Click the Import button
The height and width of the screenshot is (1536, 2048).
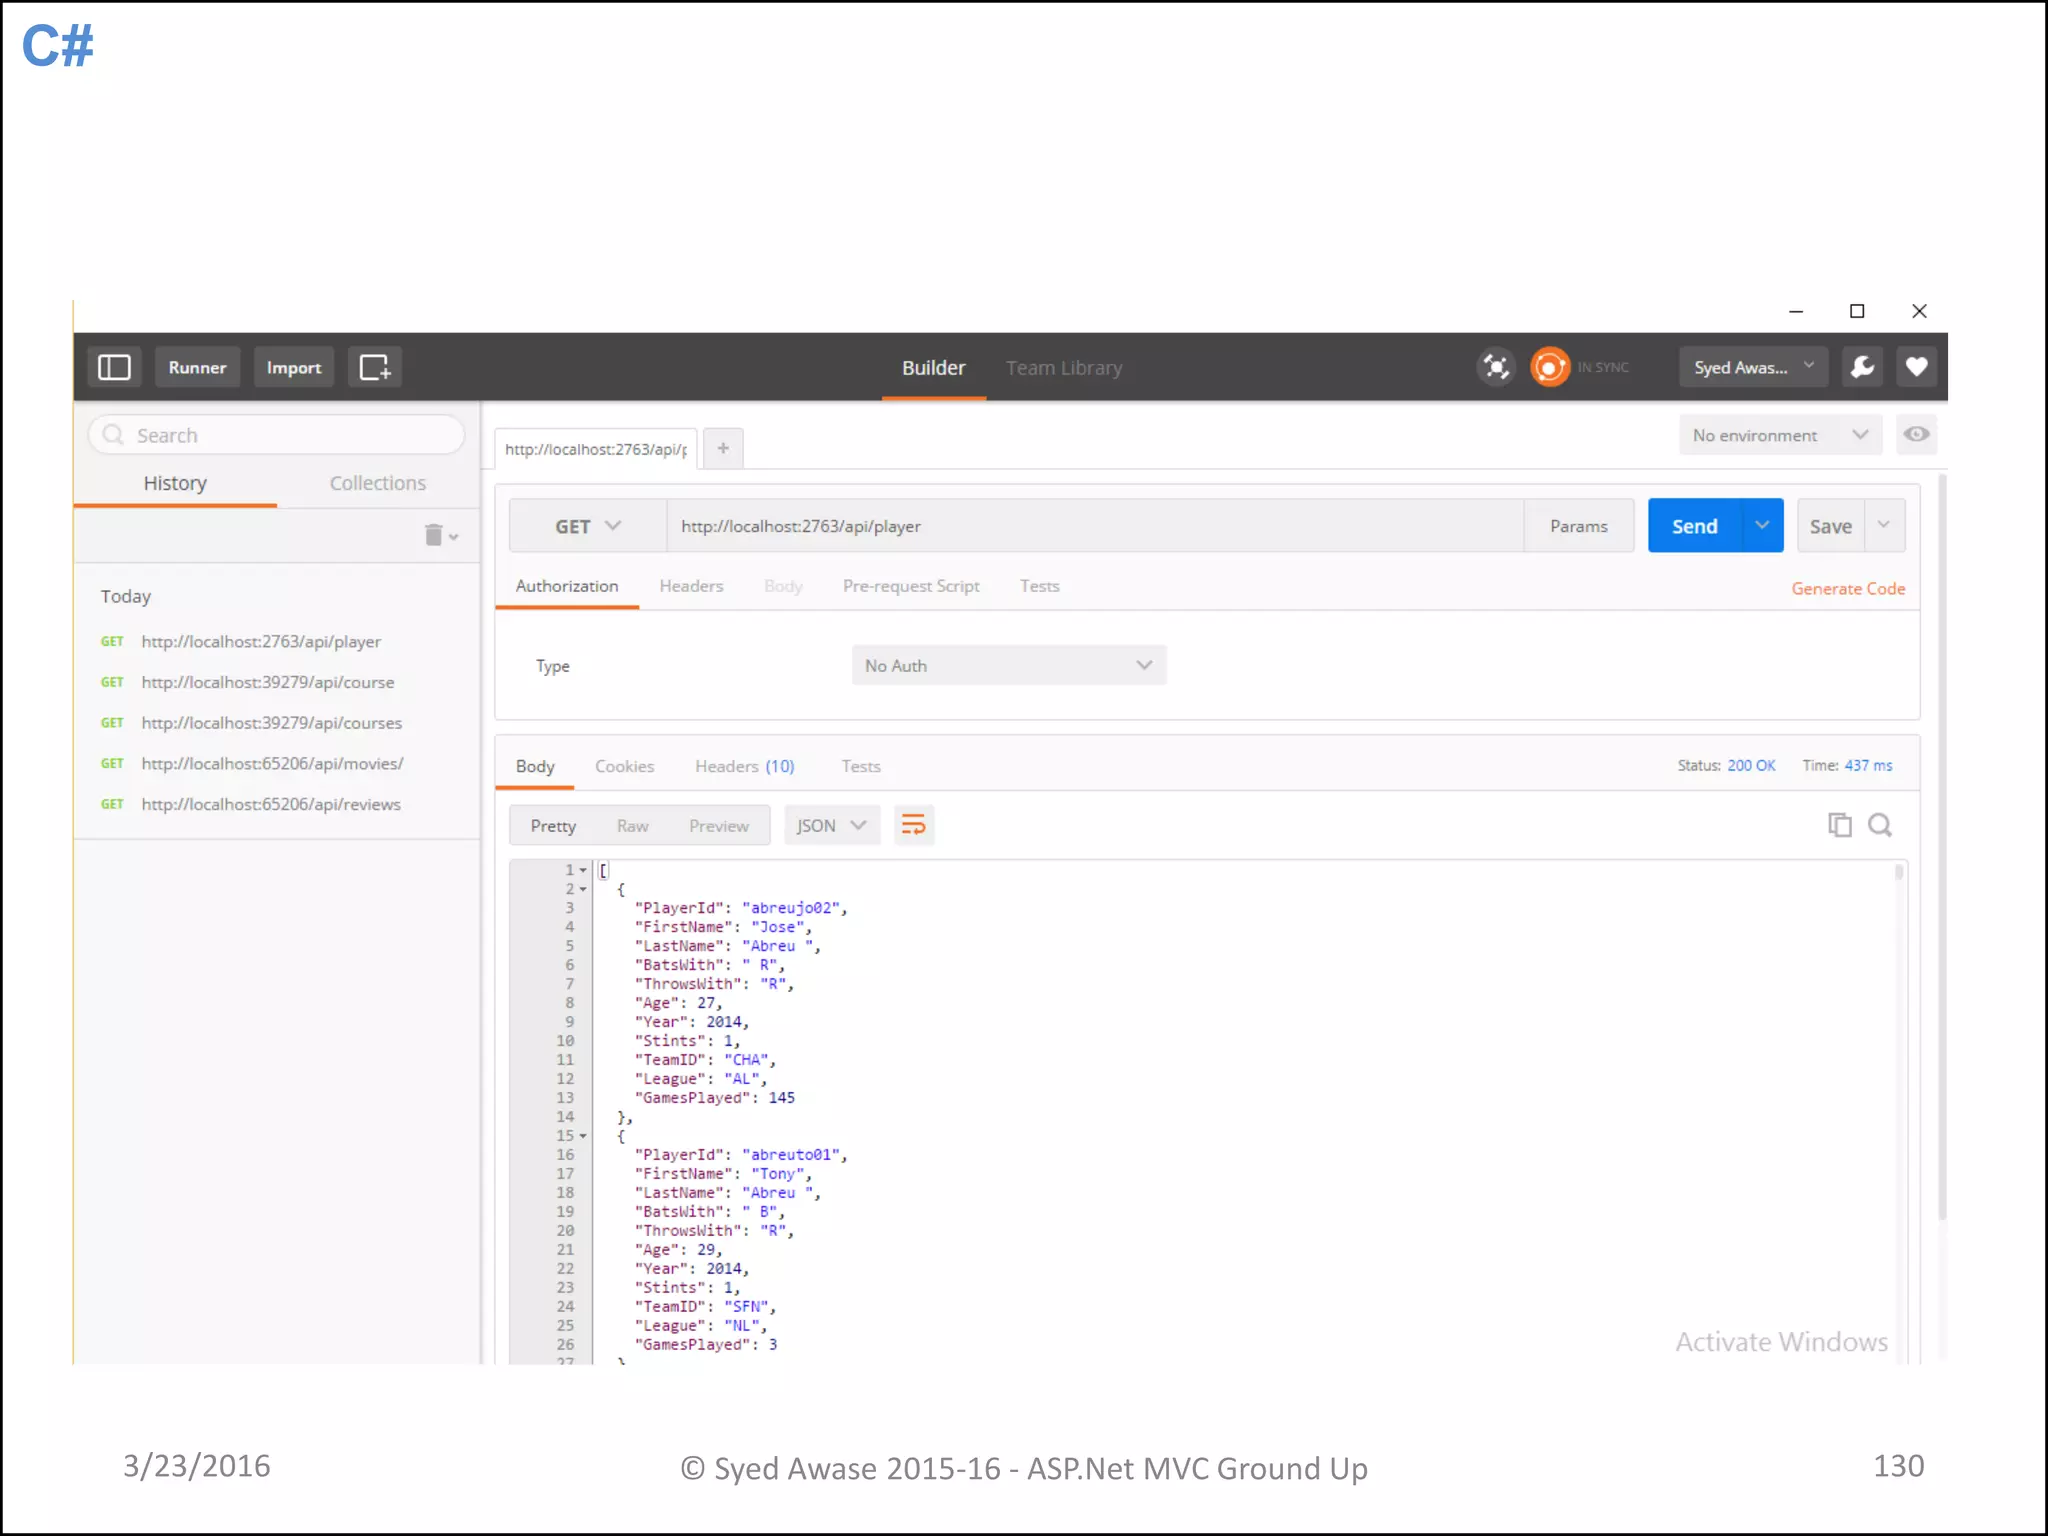click(x=294, y=367)
